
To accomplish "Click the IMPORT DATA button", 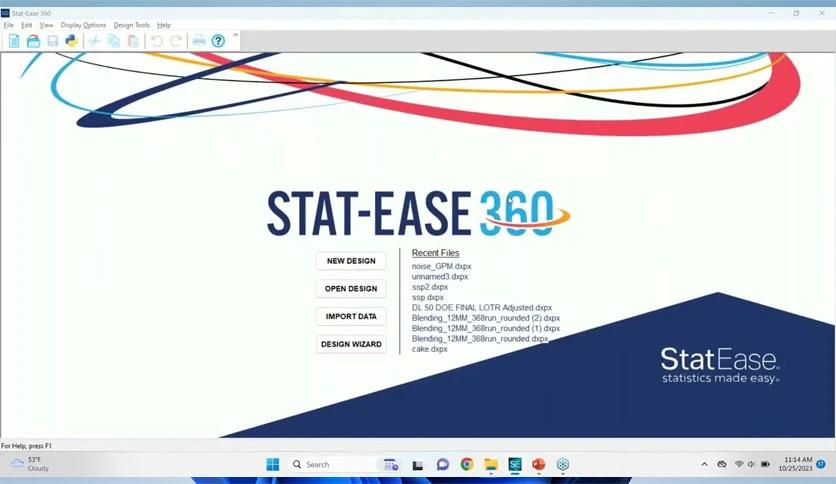I will pyautogui.click(x=351, y=316).
